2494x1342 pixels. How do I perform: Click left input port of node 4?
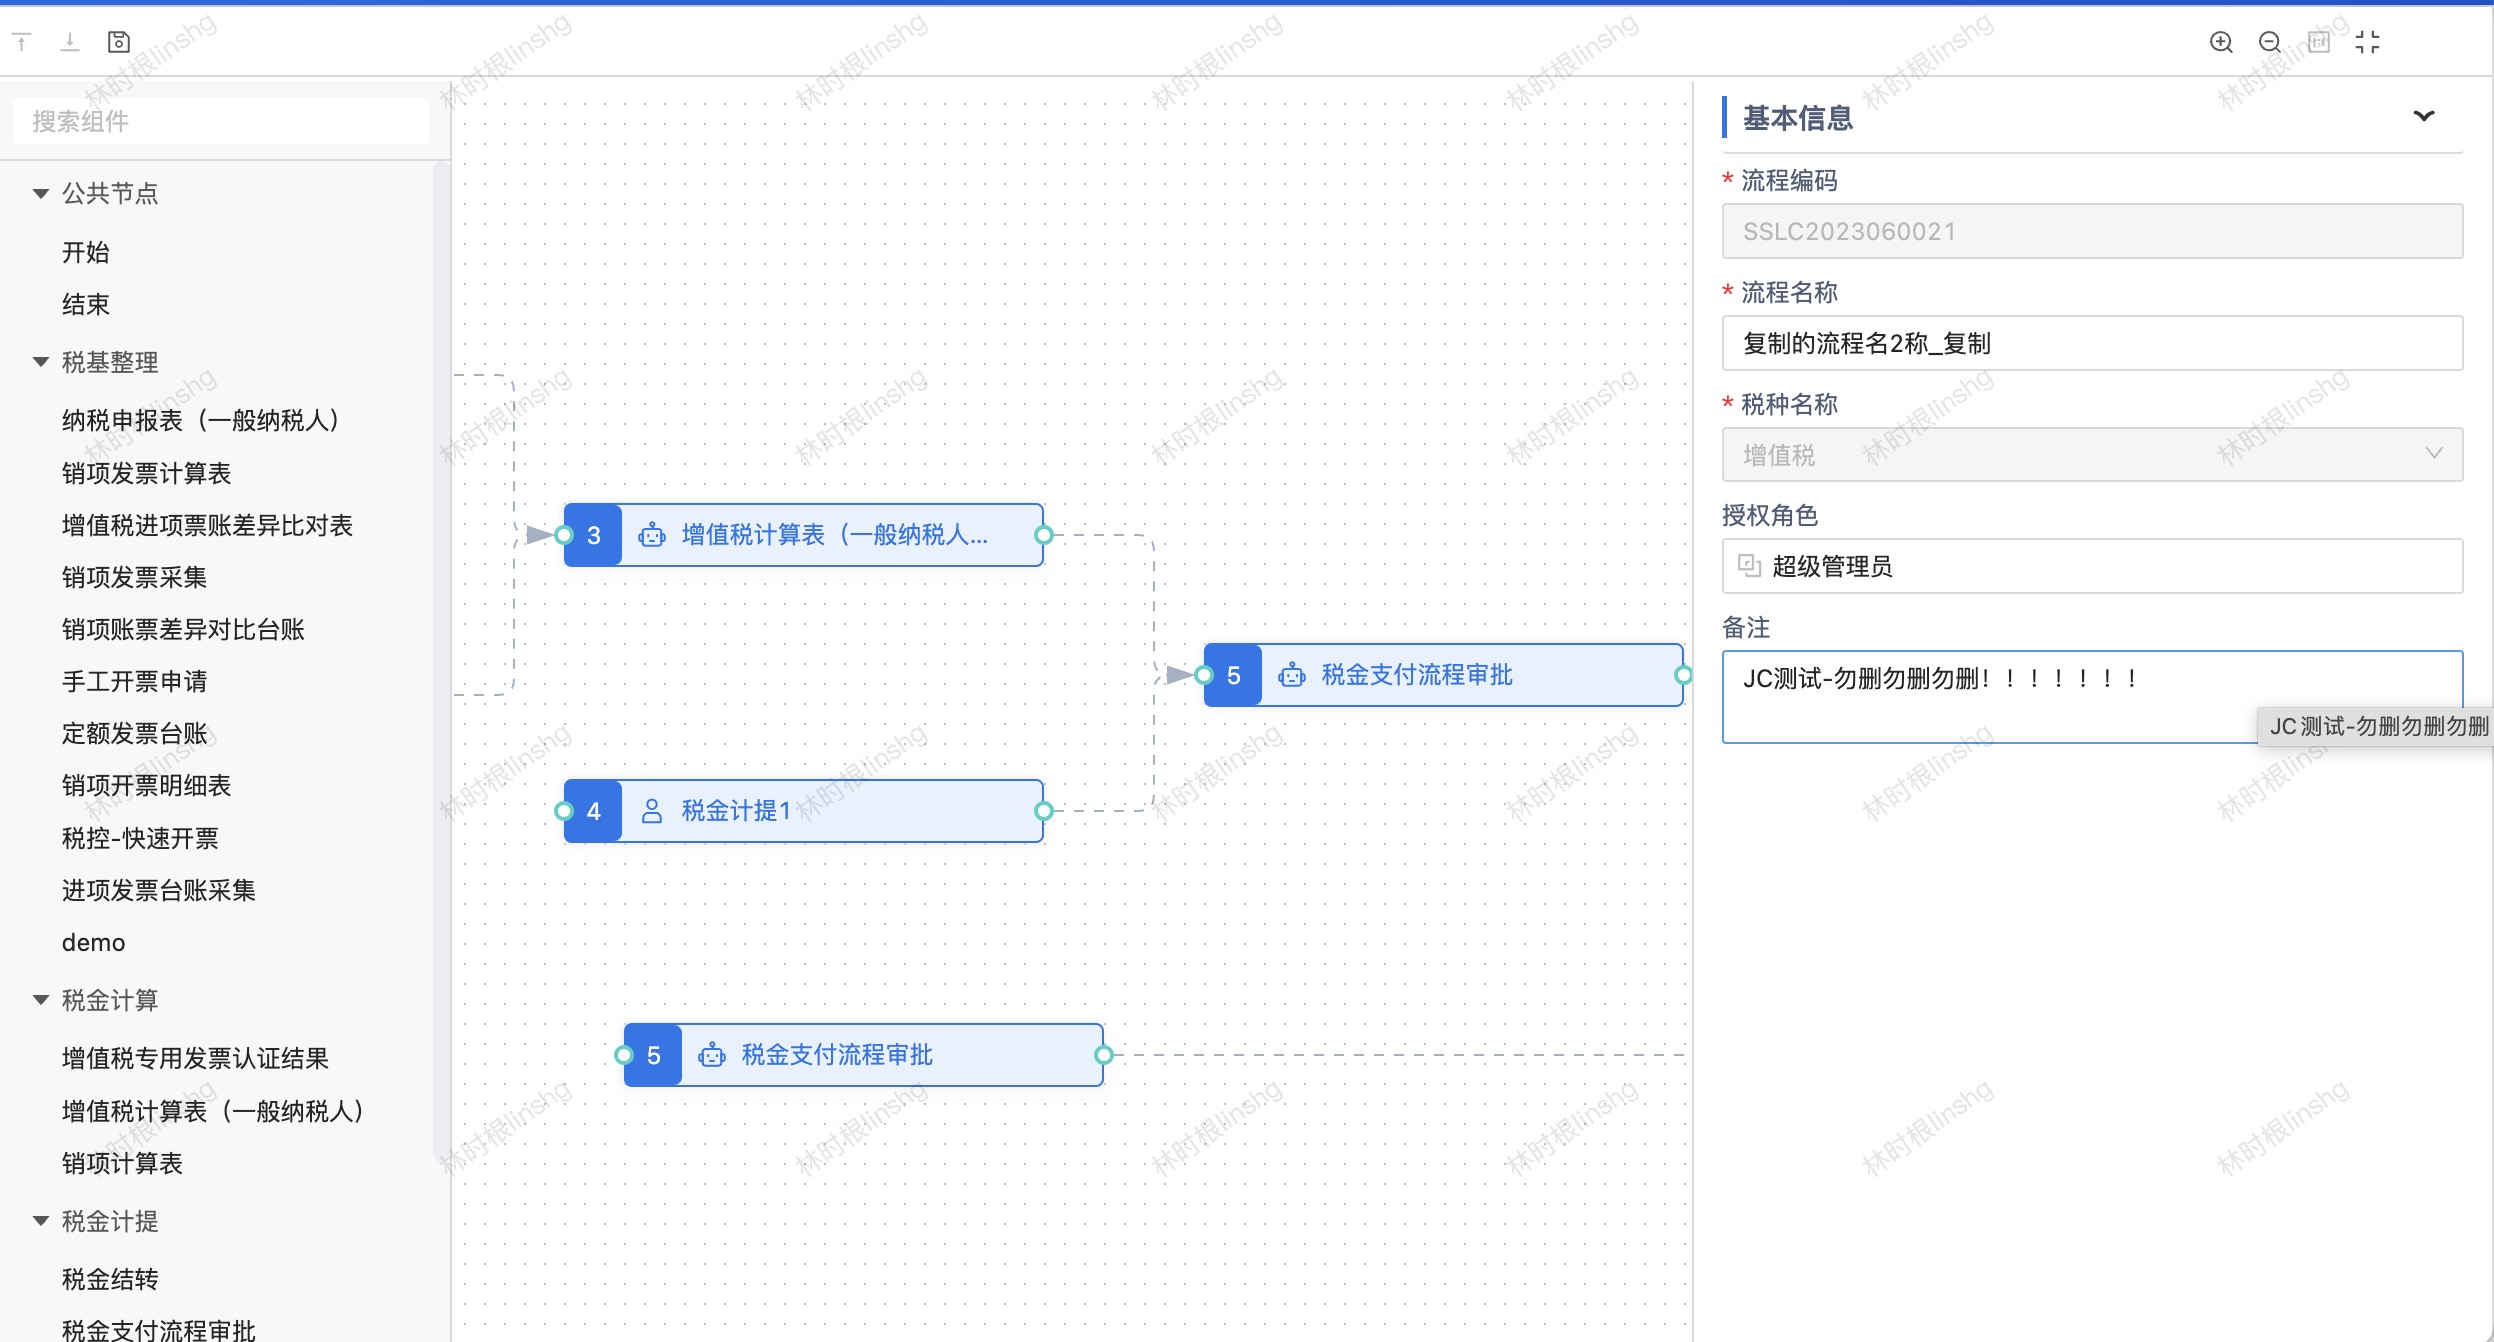click(564, 811)
